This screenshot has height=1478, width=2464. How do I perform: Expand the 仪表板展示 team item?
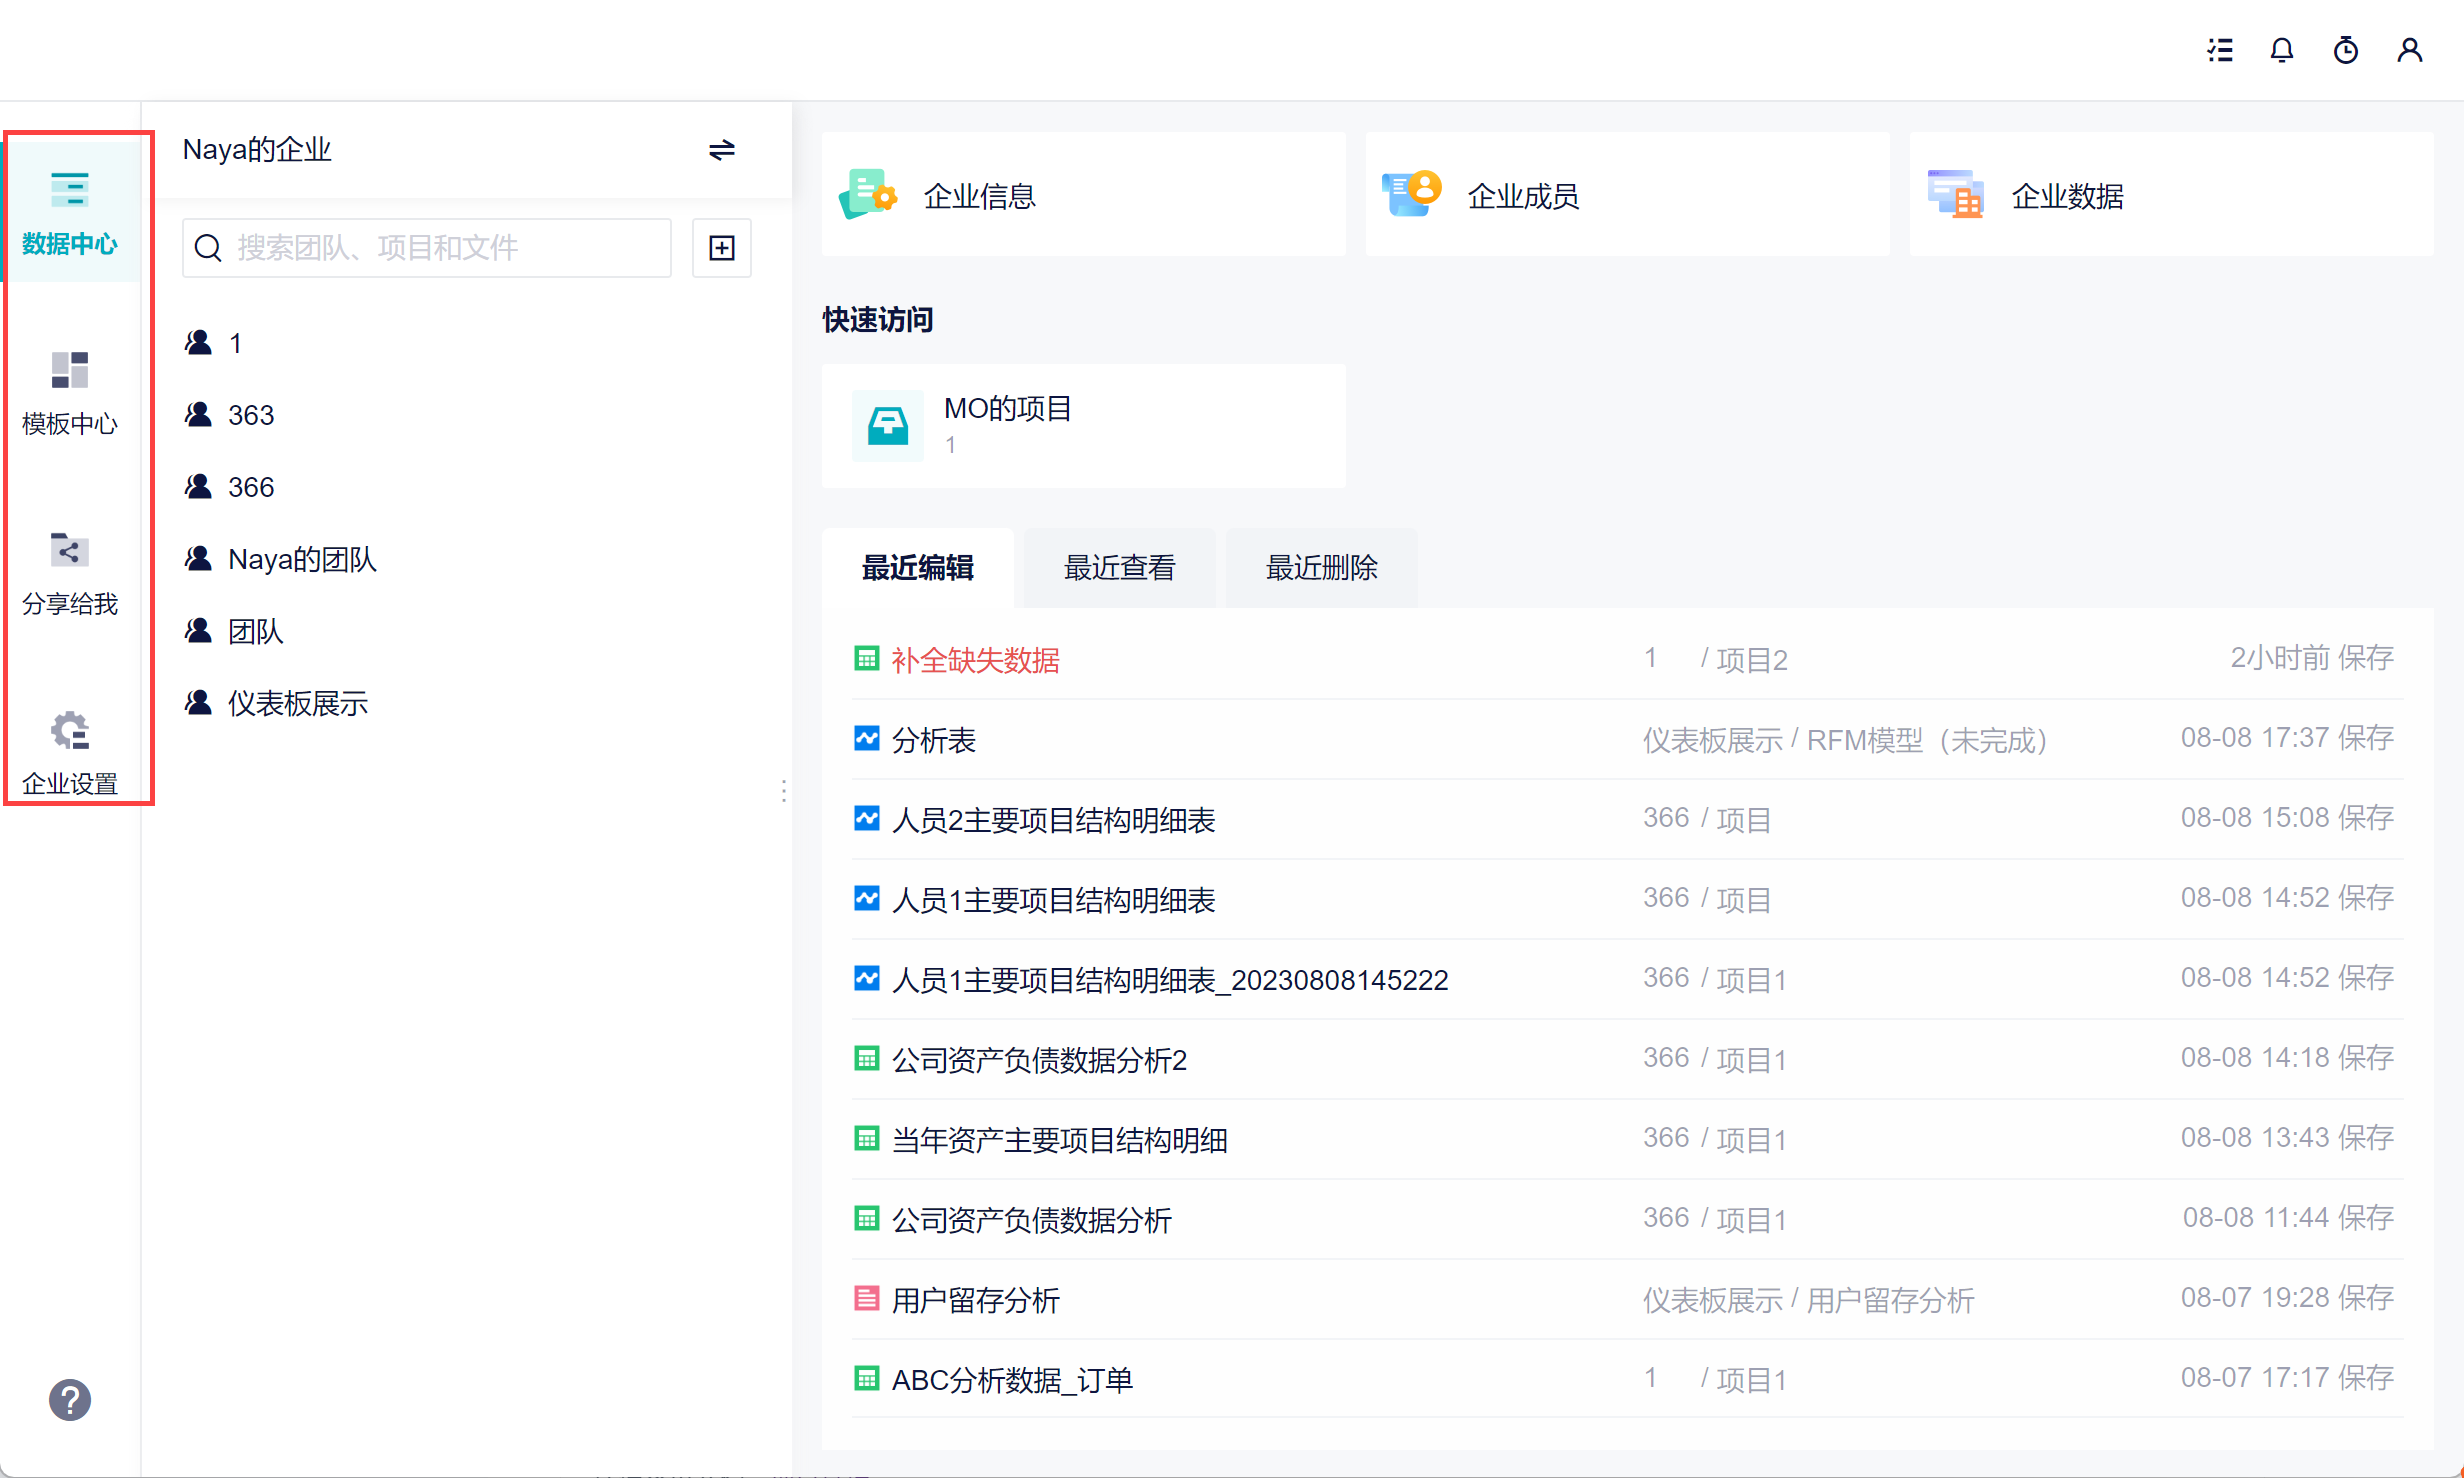click(297, 703)
